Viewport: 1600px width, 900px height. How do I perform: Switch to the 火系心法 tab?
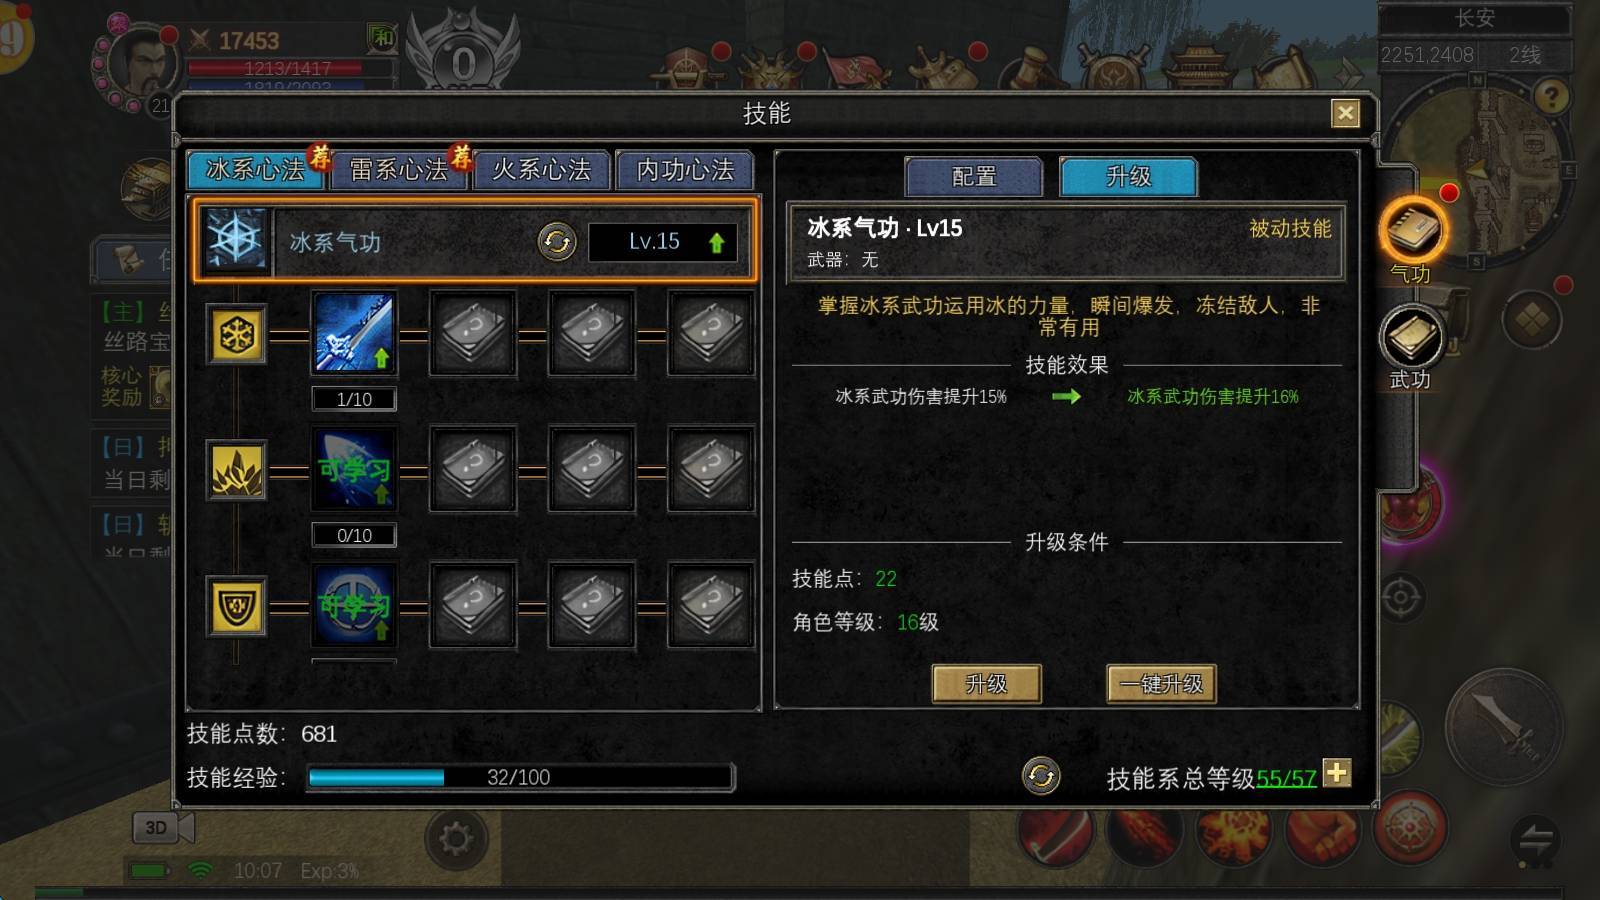(x=541, y=170)
